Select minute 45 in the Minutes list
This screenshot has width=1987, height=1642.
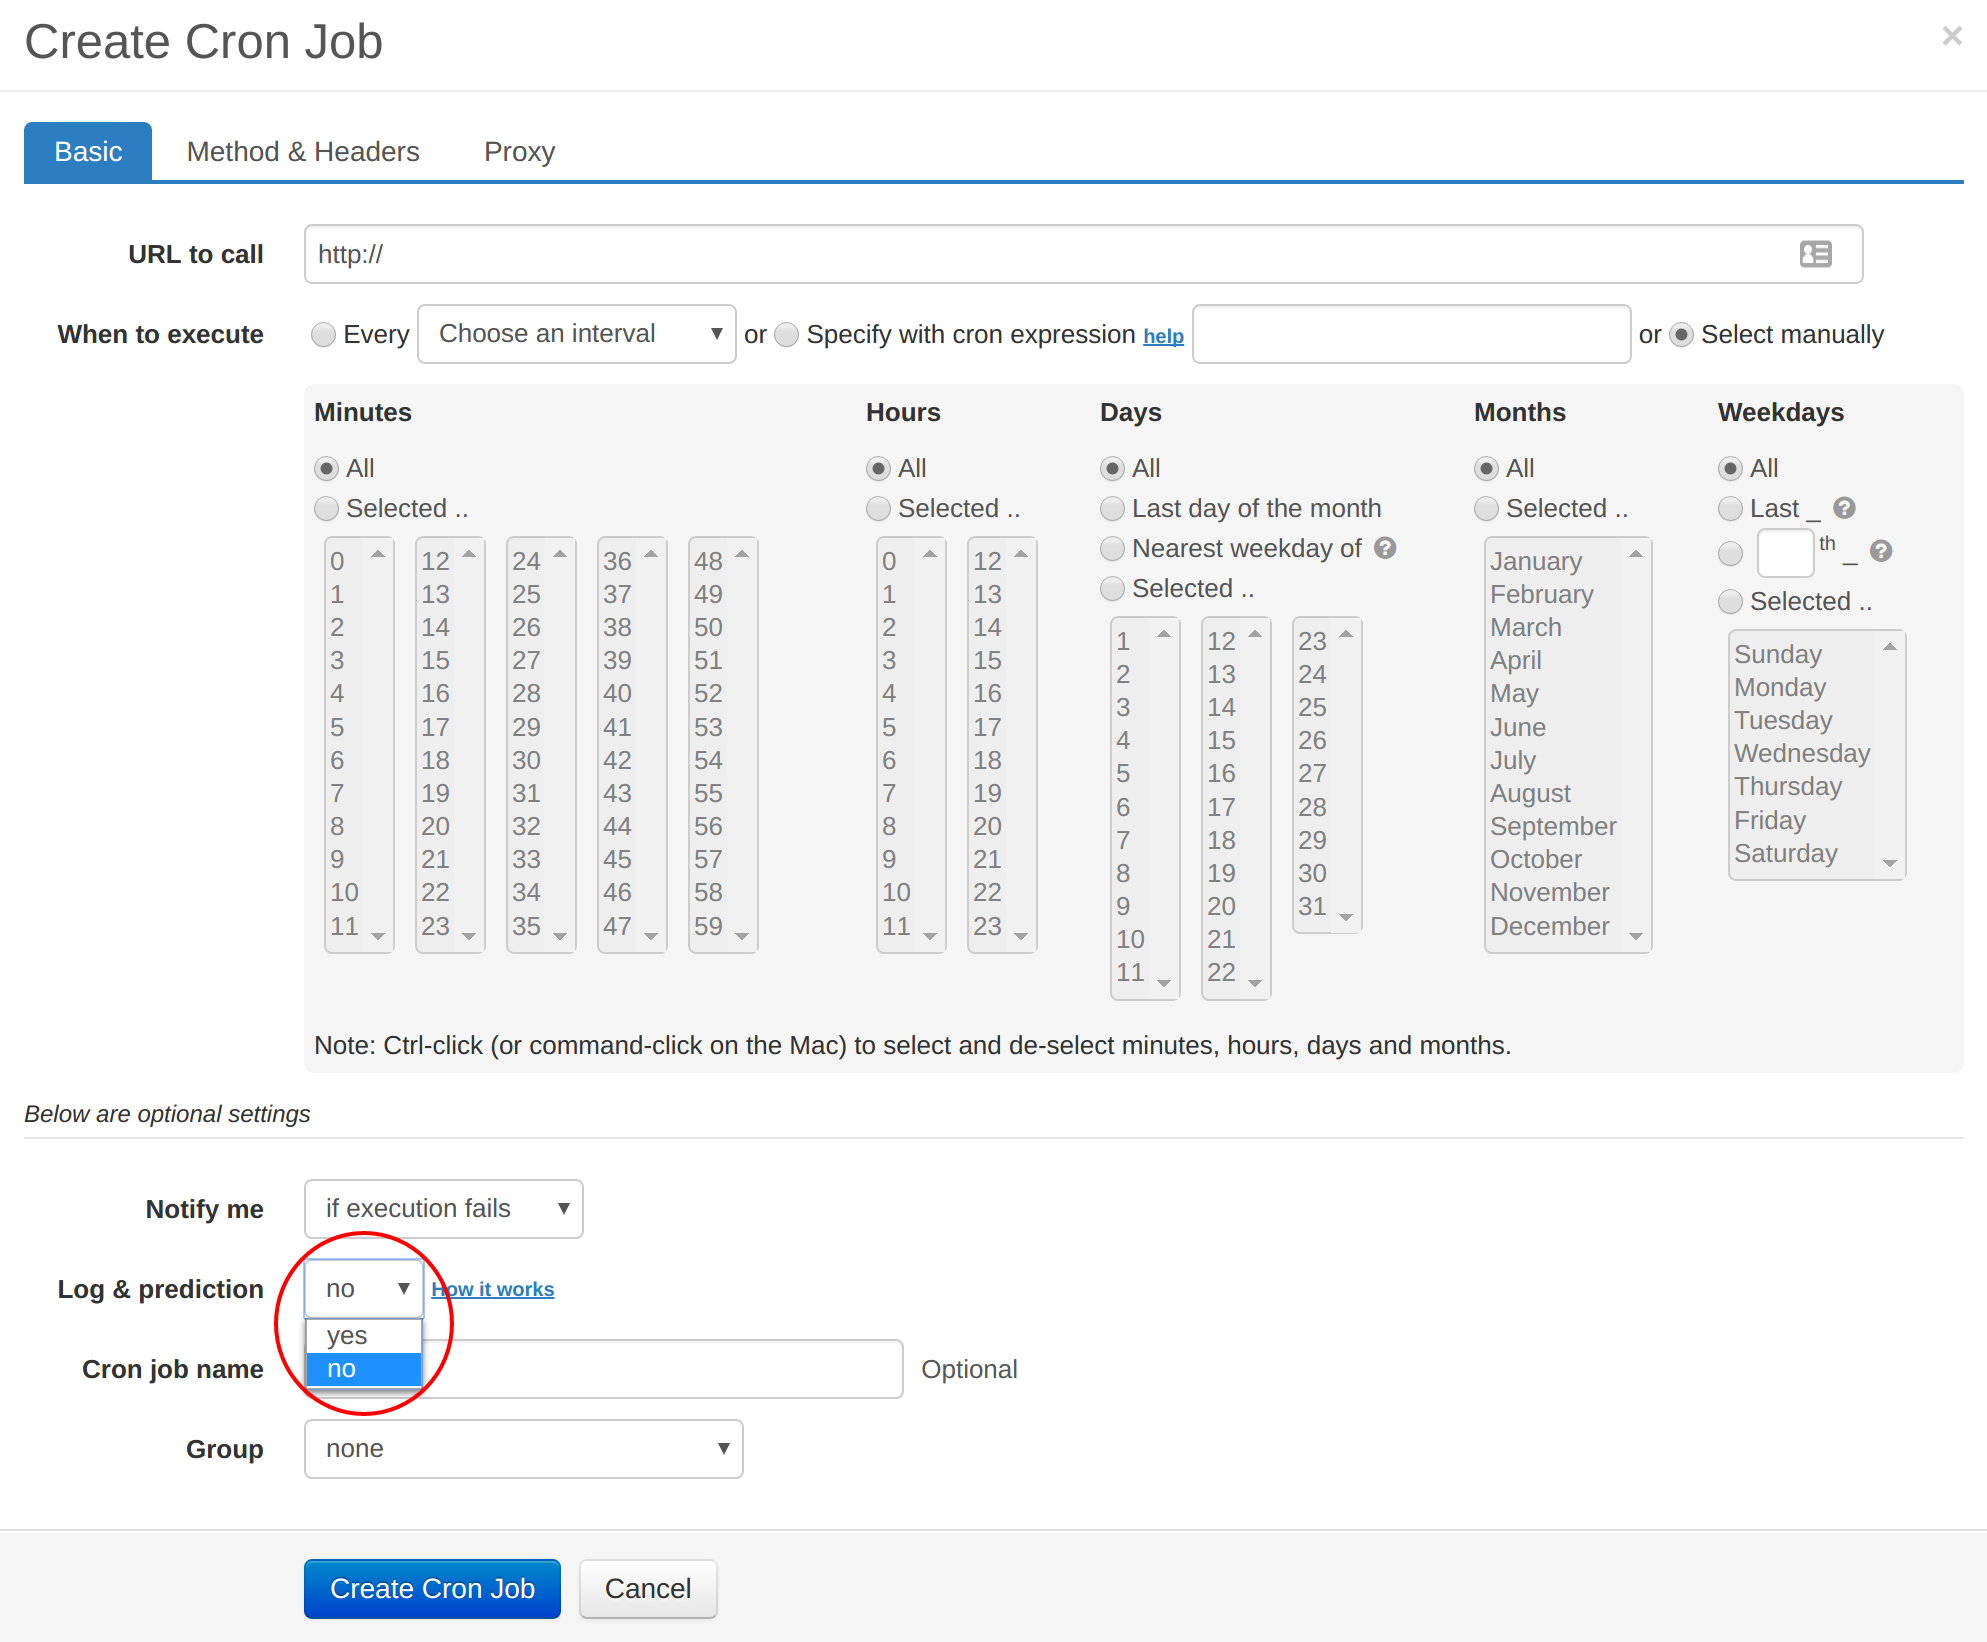[617, 859]
